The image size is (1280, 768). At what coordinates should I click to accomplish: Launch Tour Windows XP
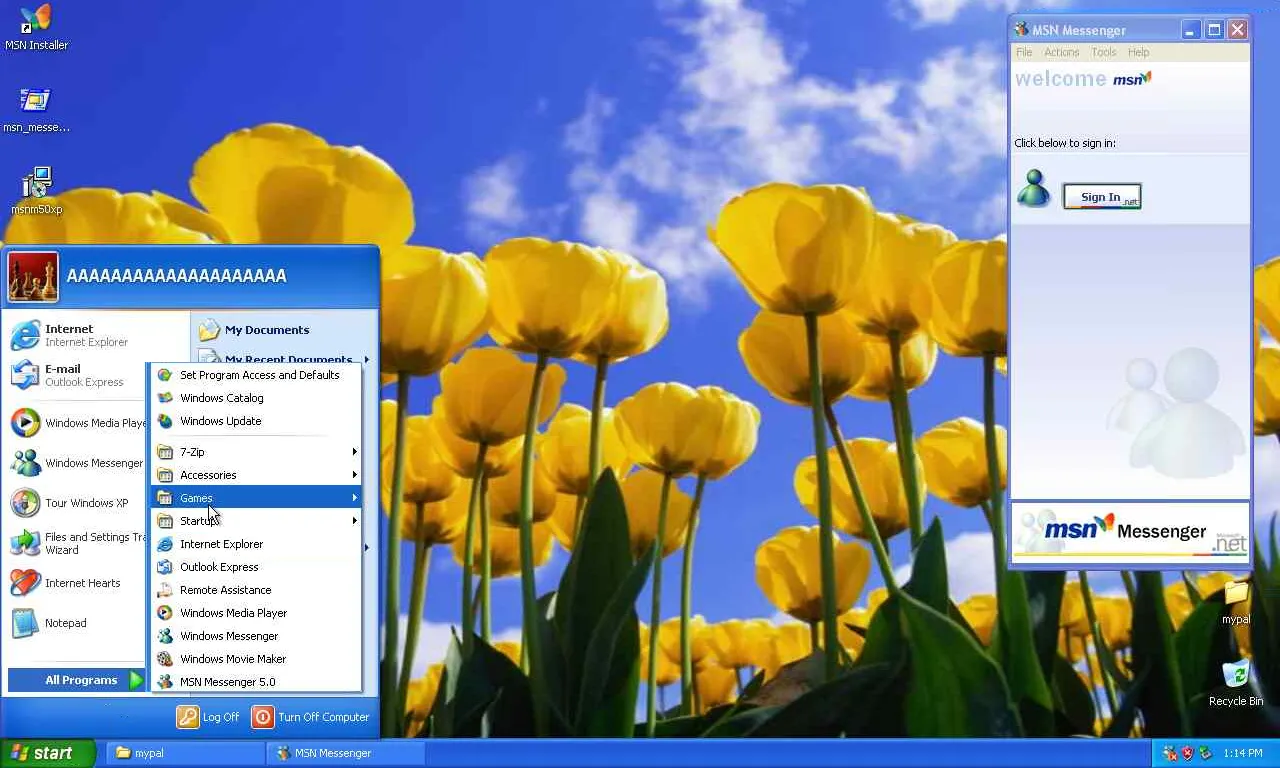[x=76, y=503]
